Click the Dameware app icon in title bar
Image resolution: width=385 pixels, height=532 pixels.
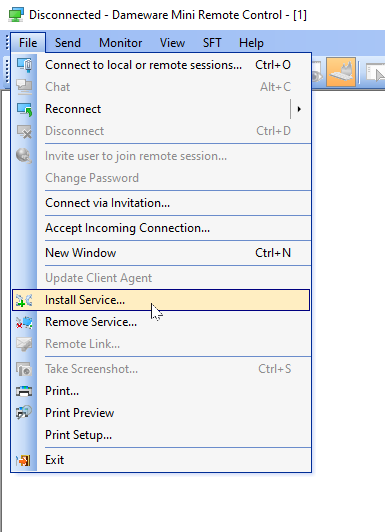coord(16,15)
